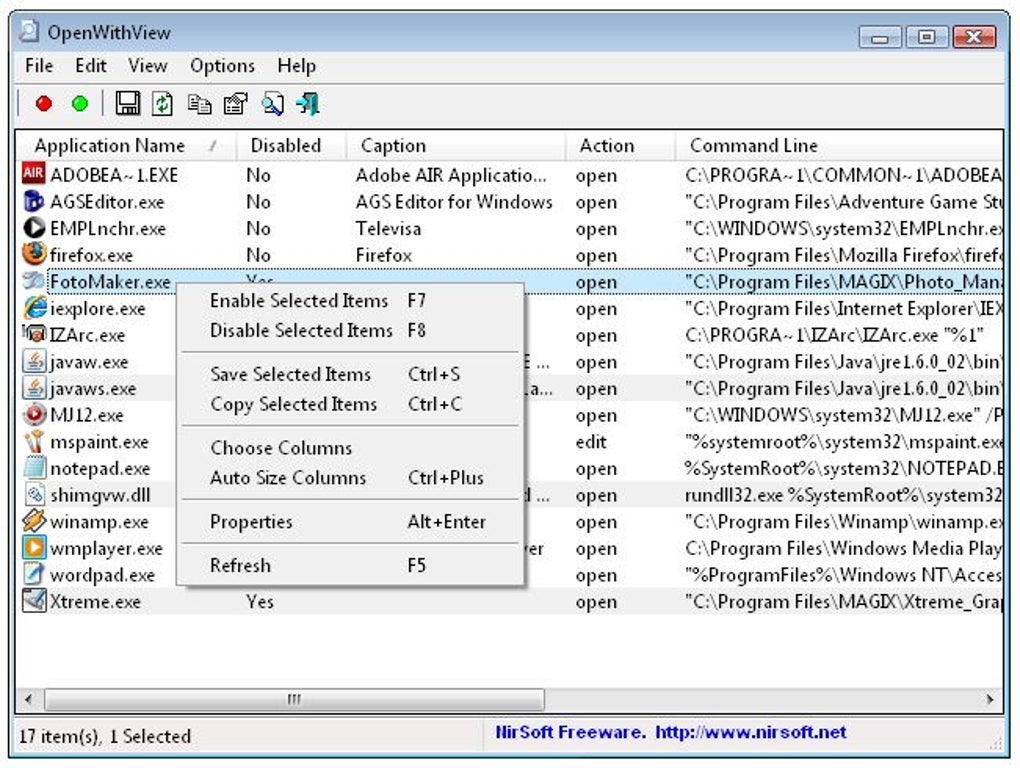Screen dimensions: 1020x768
Task: Click the Copy Selected Items toolbar icon
Action: [x=199, y=104]
